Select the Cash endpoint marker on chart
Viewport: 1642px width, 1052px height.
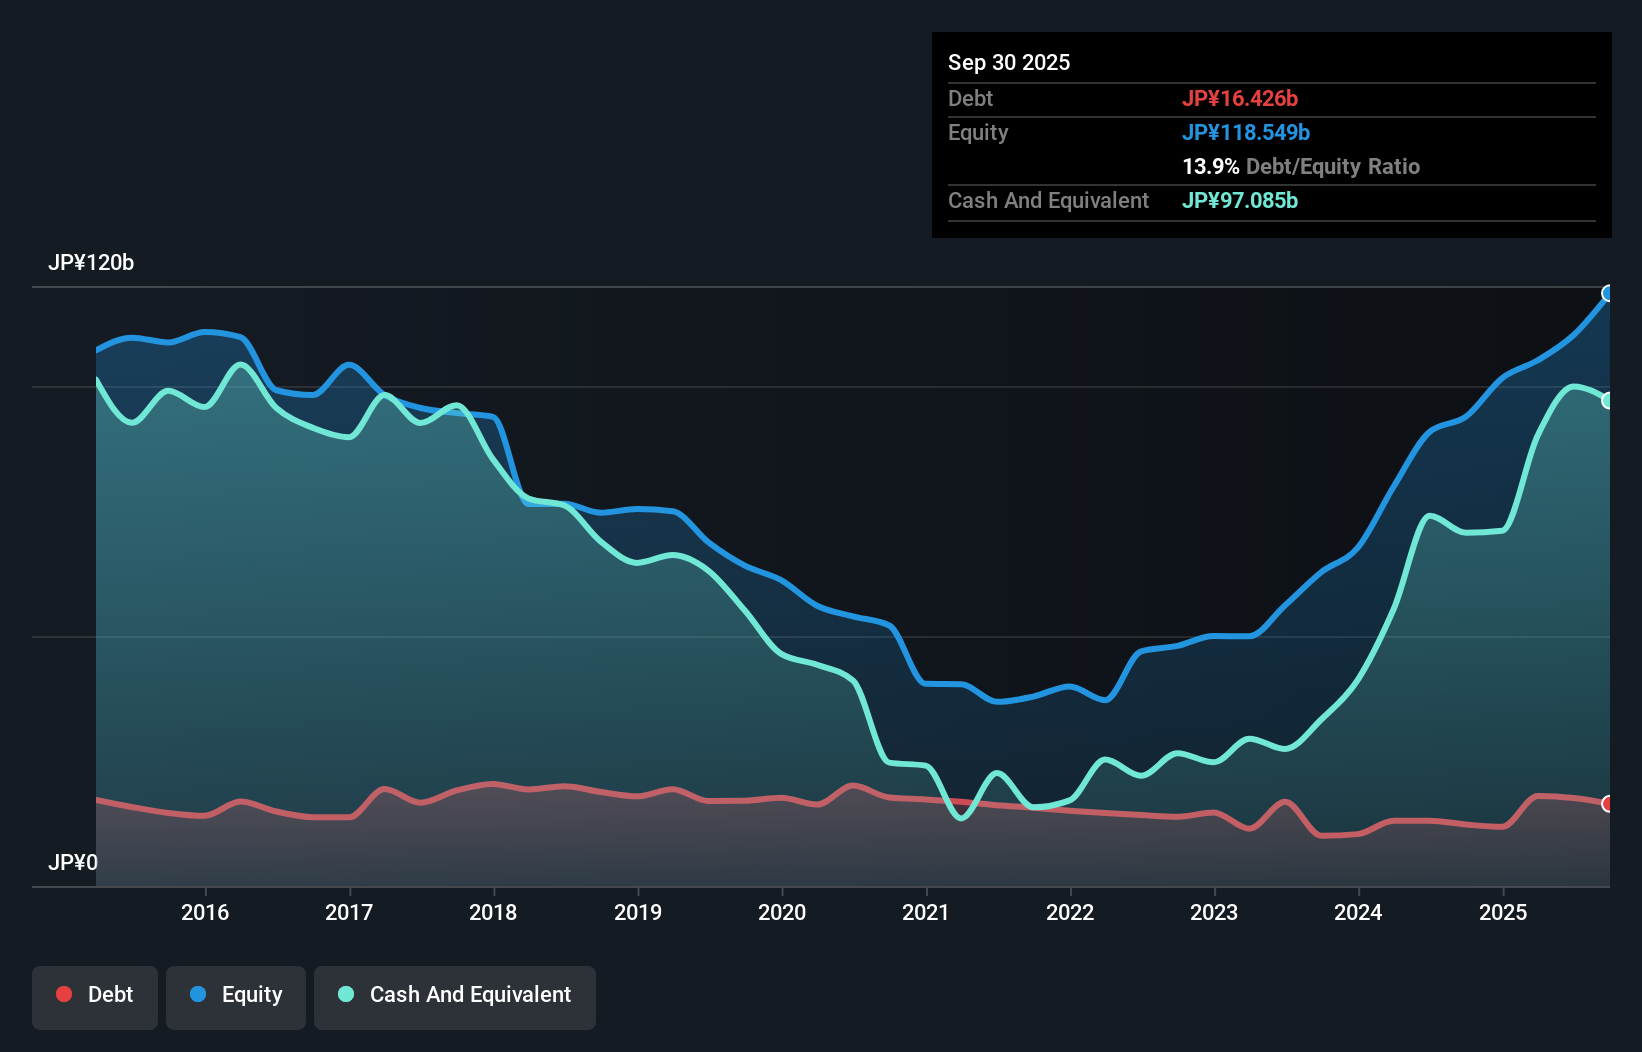(x=1608, y=400)
